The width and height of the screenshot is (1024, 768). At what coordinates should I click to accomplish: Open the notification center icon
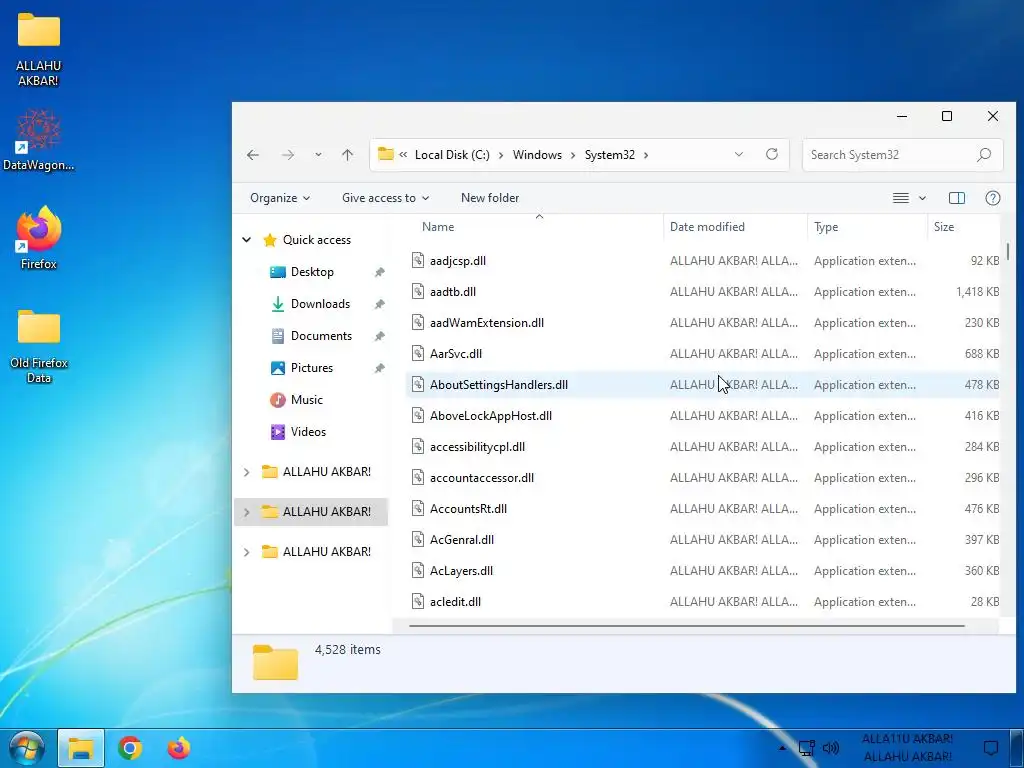pyautogui.click(x=991, y=748)
